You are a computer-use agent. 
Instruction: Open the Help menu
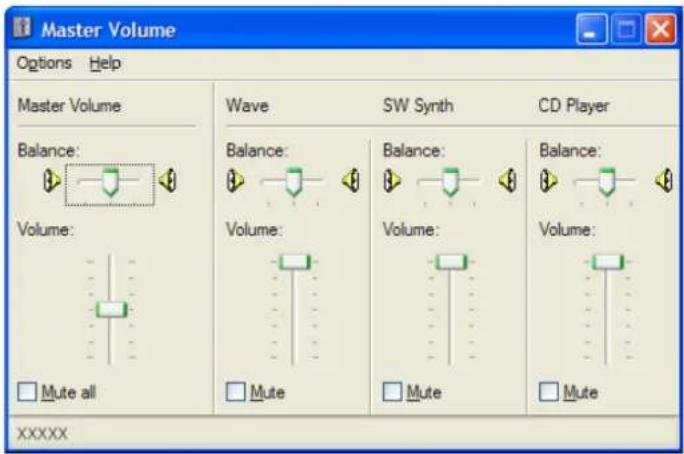(105, 63)
